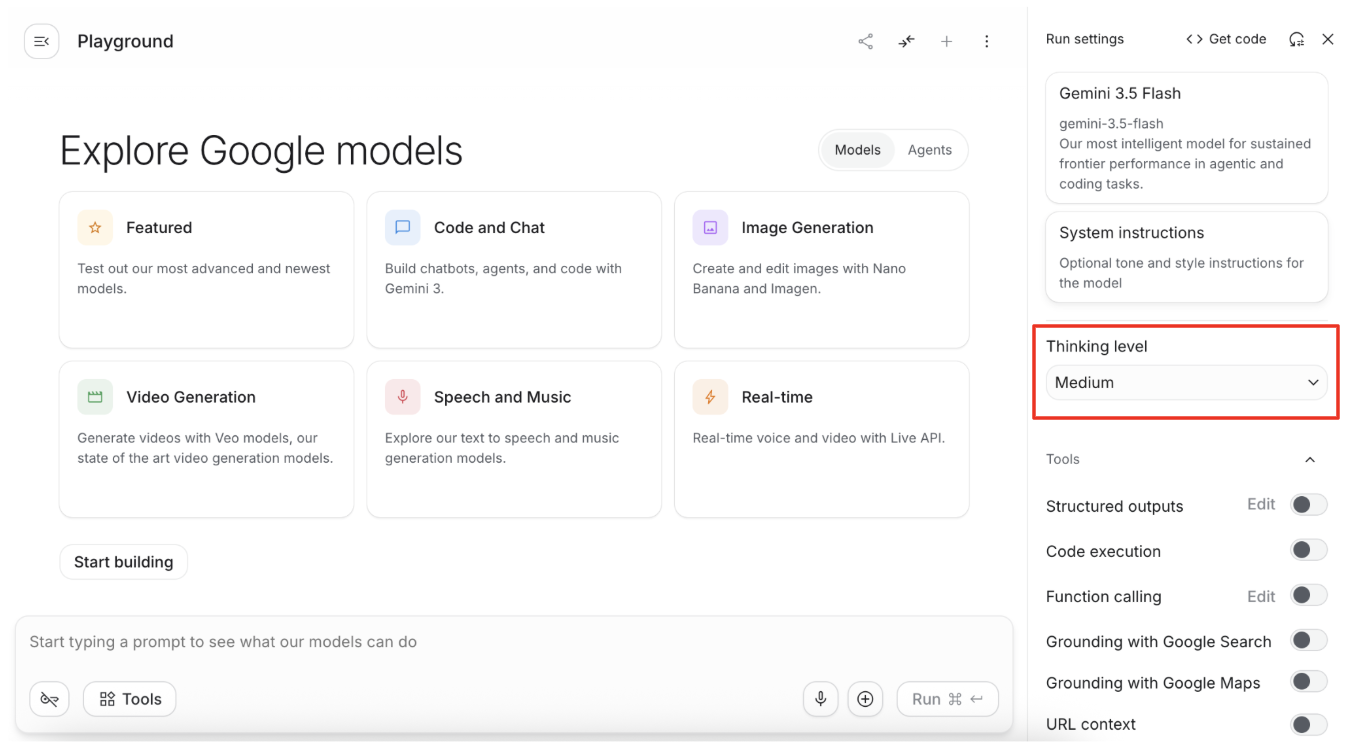Open the Gemini 3.5 Flash model selector card
Screen dimensions: 1370x748
click(x=1187, y=138)
